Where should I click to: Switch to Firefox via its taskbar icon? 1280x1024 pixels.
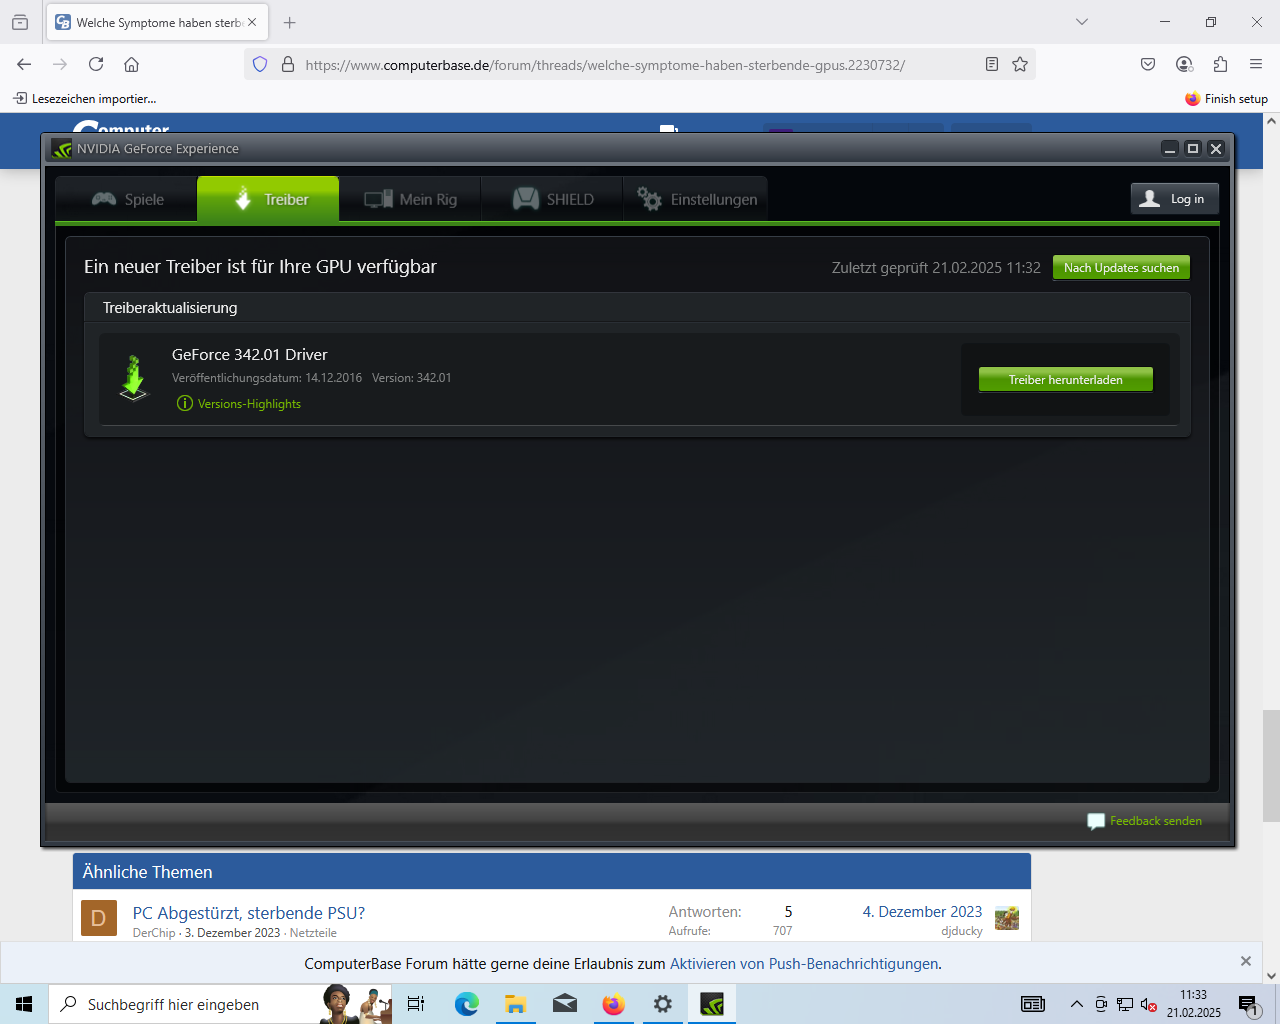pyautogui.click(x=613, y=1004)
